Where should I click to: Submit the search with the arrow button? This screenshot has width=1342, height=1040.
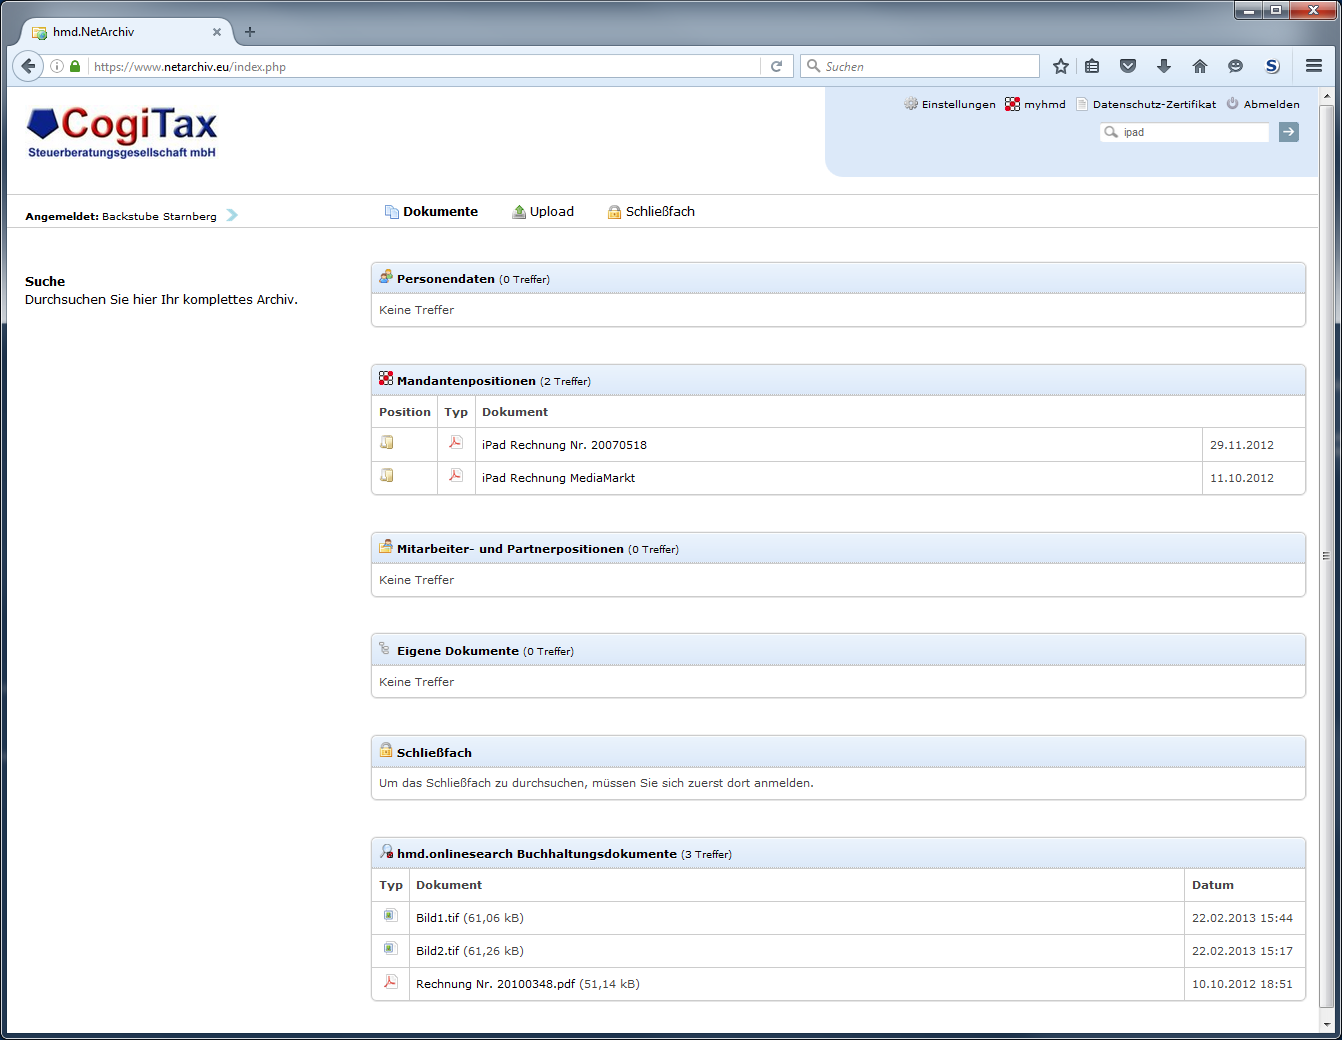pos(1288,131)
